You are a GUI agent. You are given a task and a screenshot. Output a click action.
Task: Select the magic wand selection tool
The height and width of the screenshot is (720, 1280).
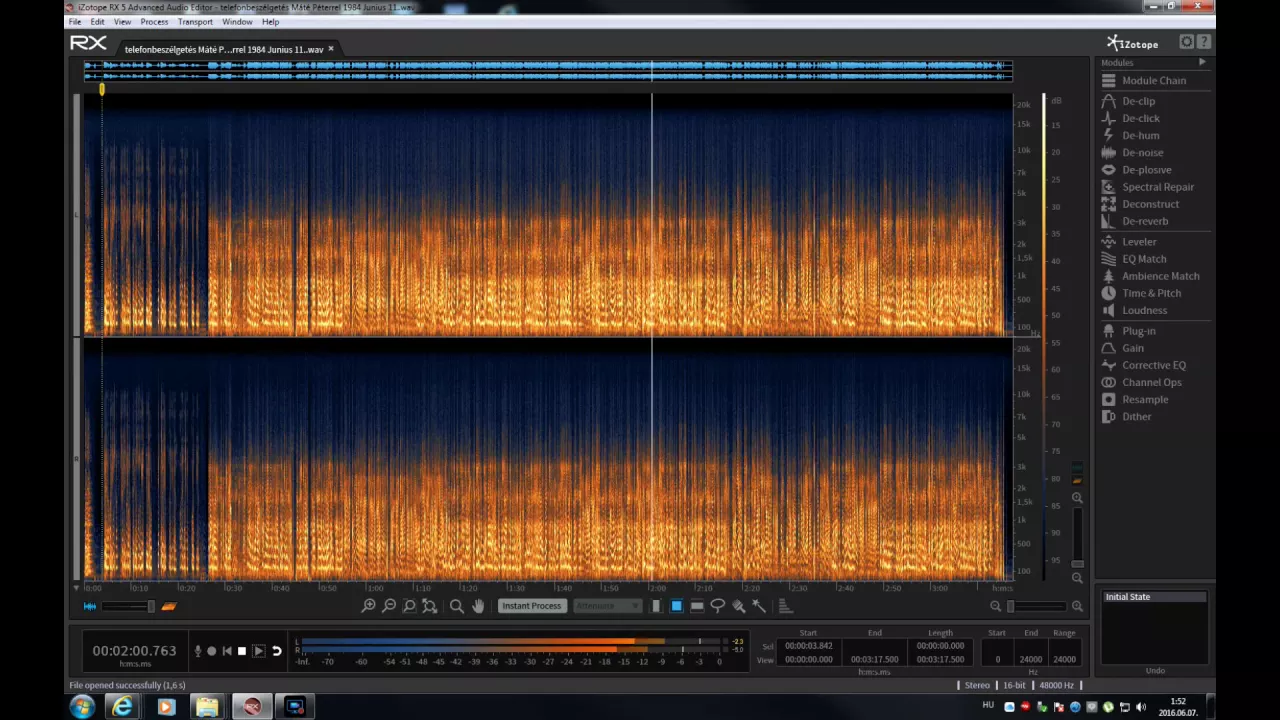(x=758, y=606)
